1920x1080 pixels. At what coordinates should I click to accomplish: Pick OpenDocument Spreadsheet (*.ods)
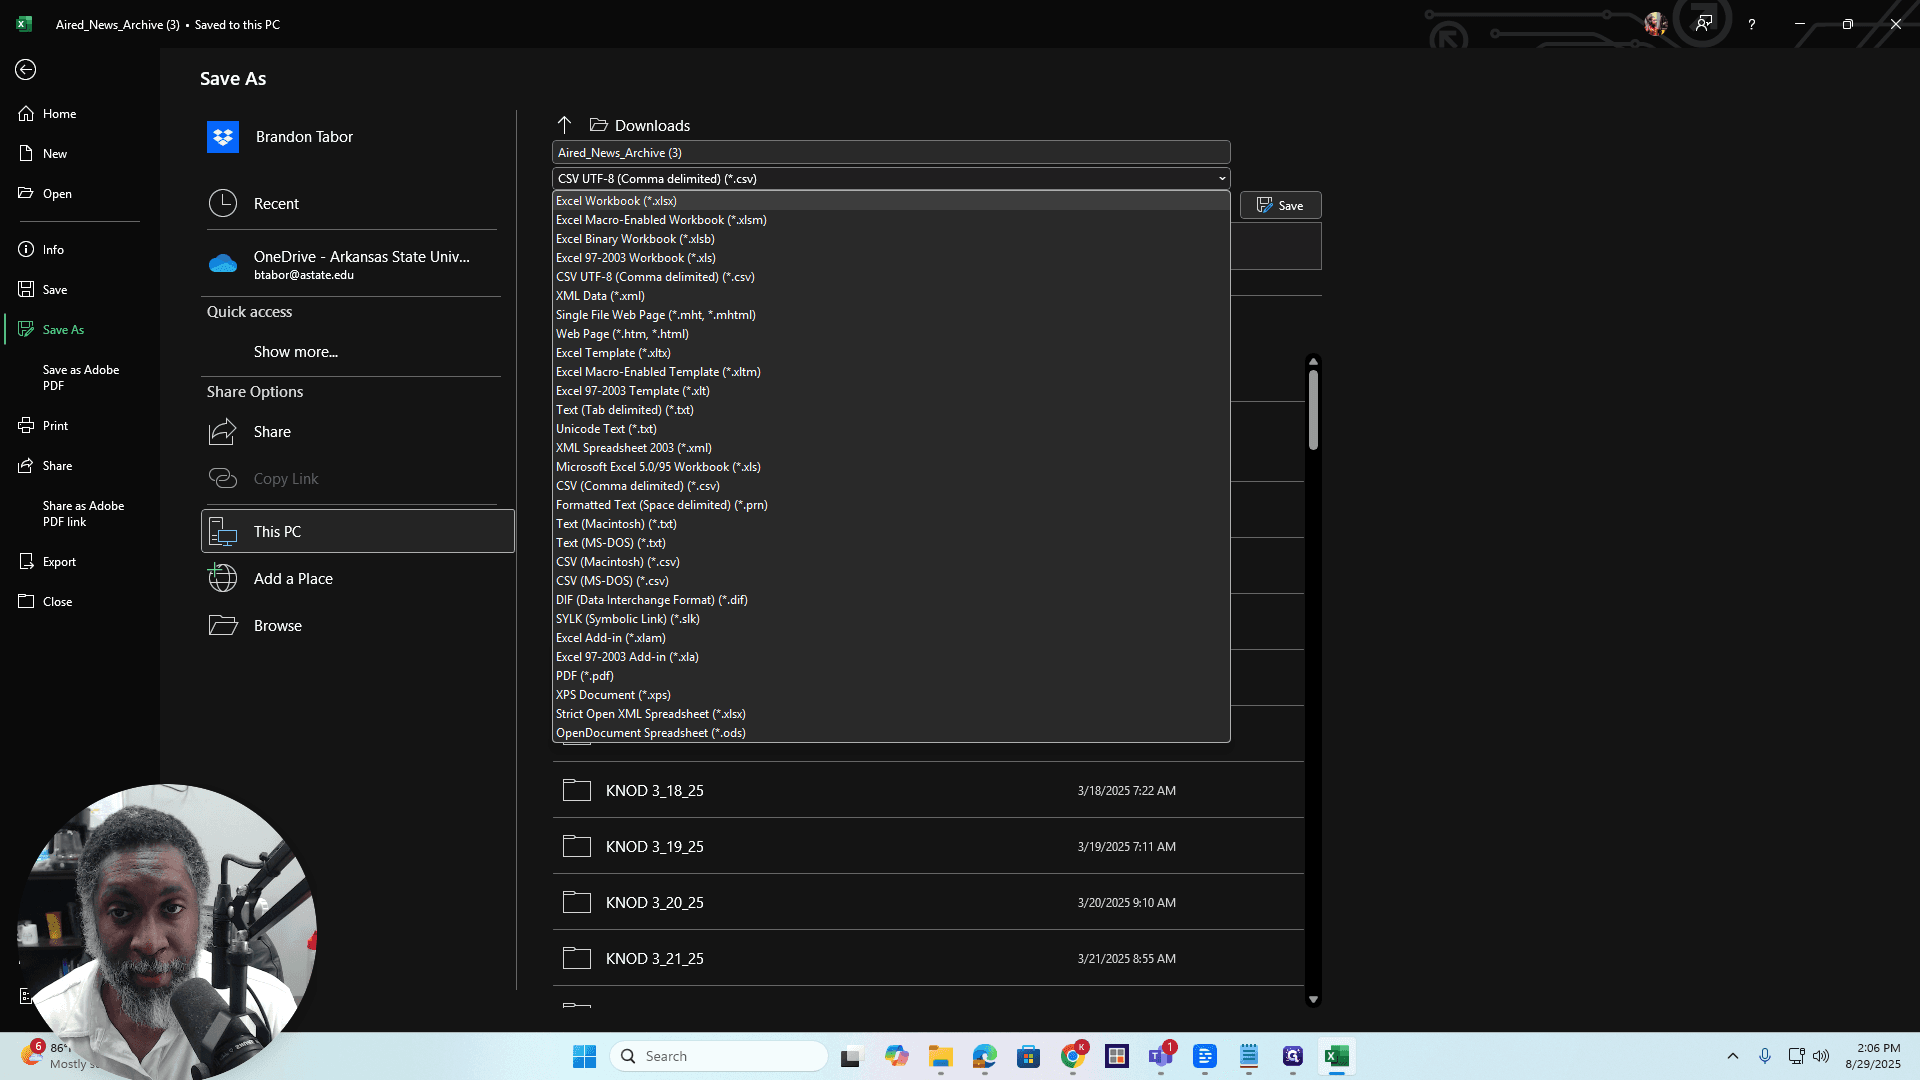pos(891,733)
